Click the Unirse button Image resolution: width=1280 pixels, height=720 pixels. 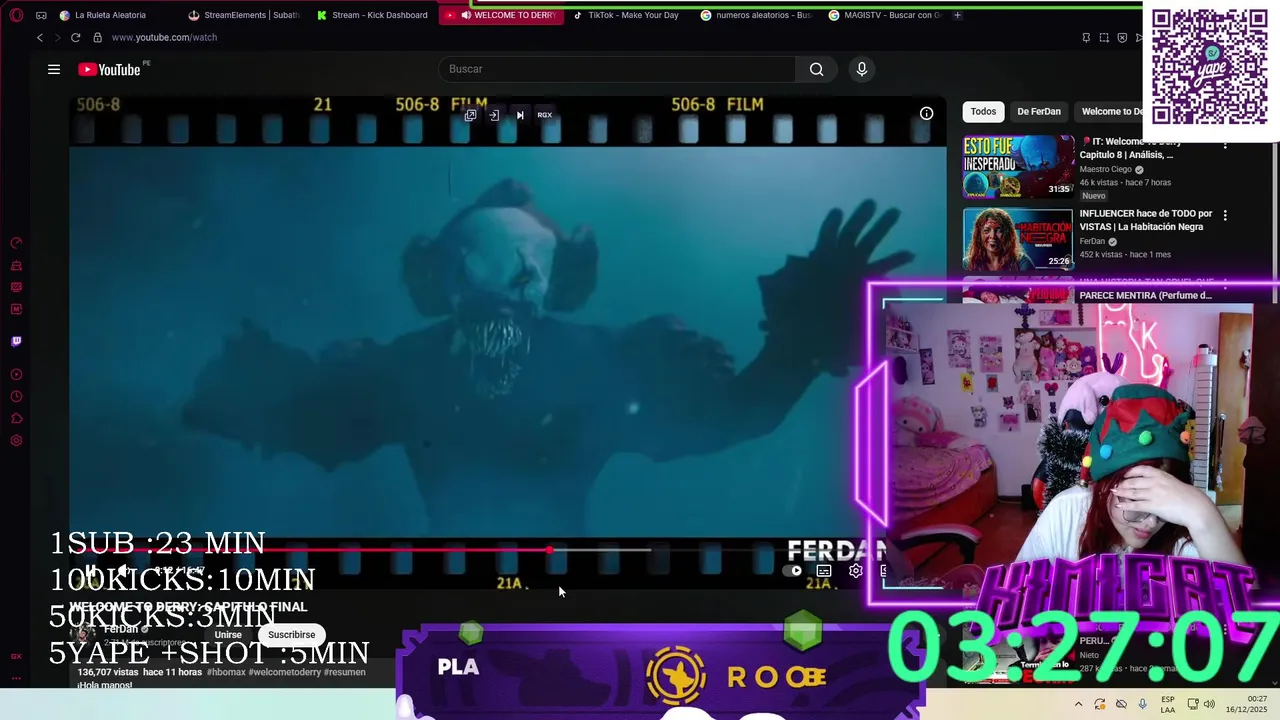pyautogui.click(x=228, y=635)
